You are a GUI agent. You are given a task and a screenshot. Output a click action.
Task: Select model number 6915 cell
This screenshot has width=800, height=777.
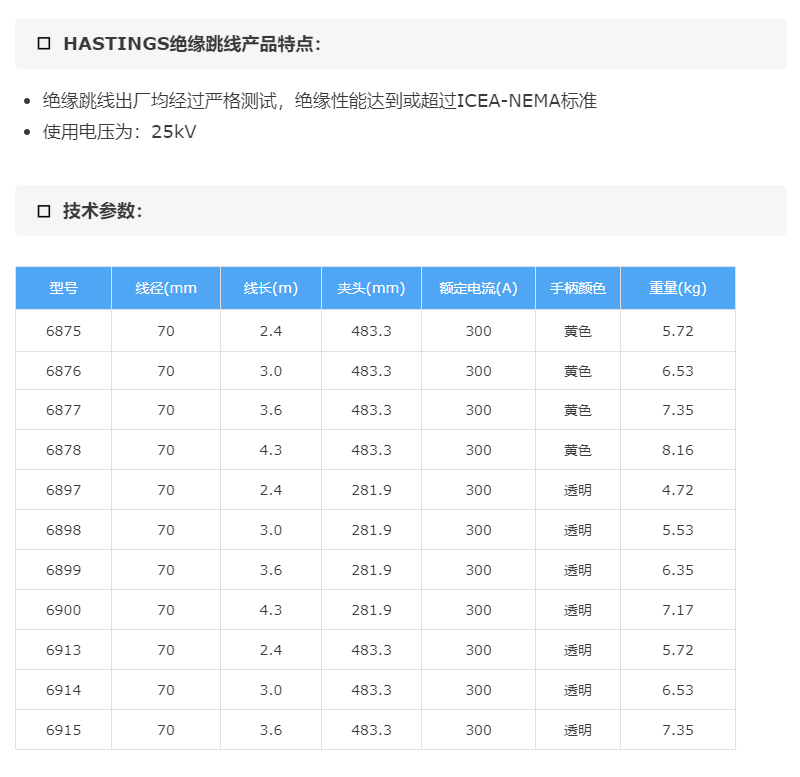pos(63,730)
